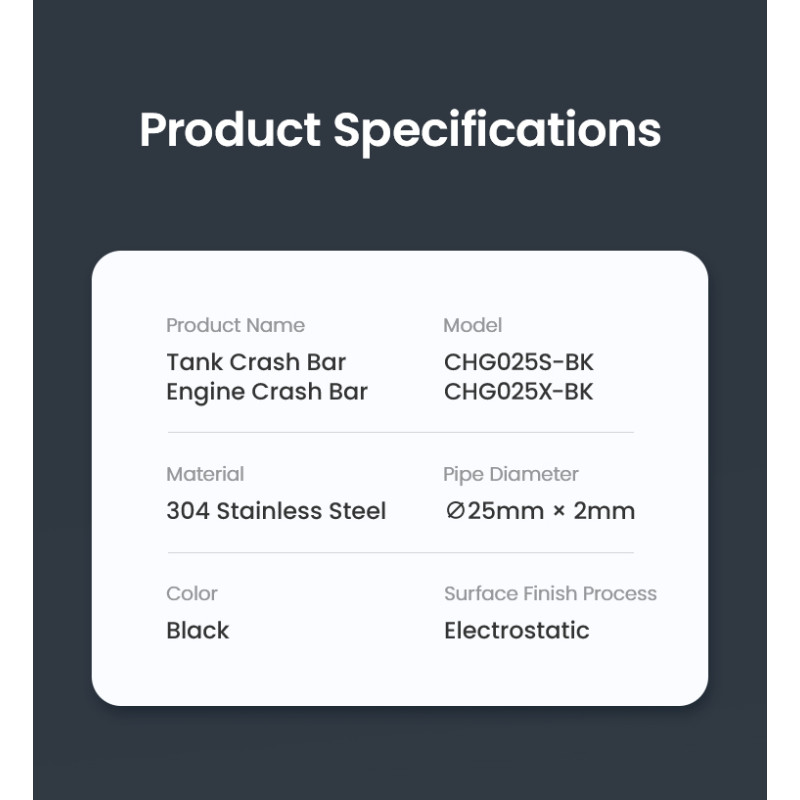Image resolution: width=800 pixels, height=800 pixels.
Task: Click the "304 Stainless Steel" value
Action: [276, 511]
